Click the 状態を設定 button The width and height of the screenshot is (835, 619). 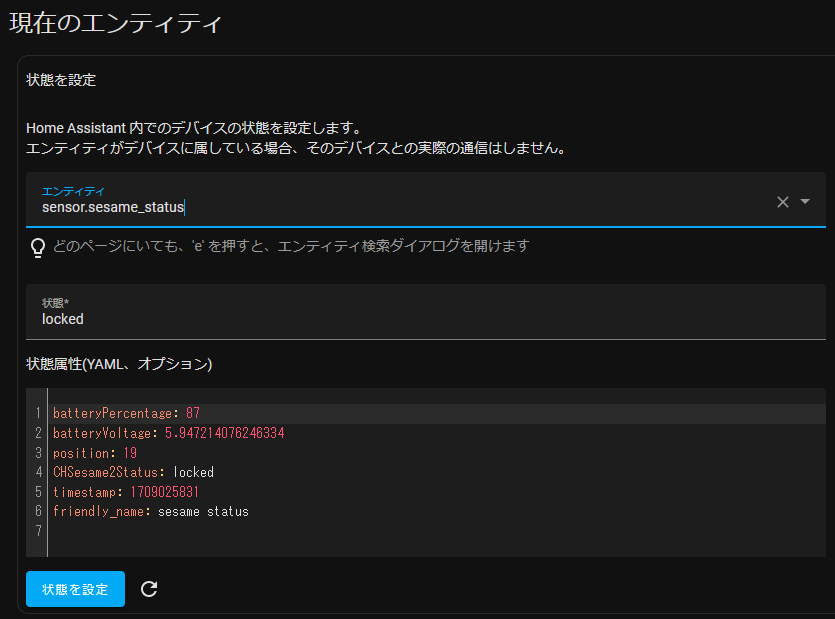tap(75, 589)
